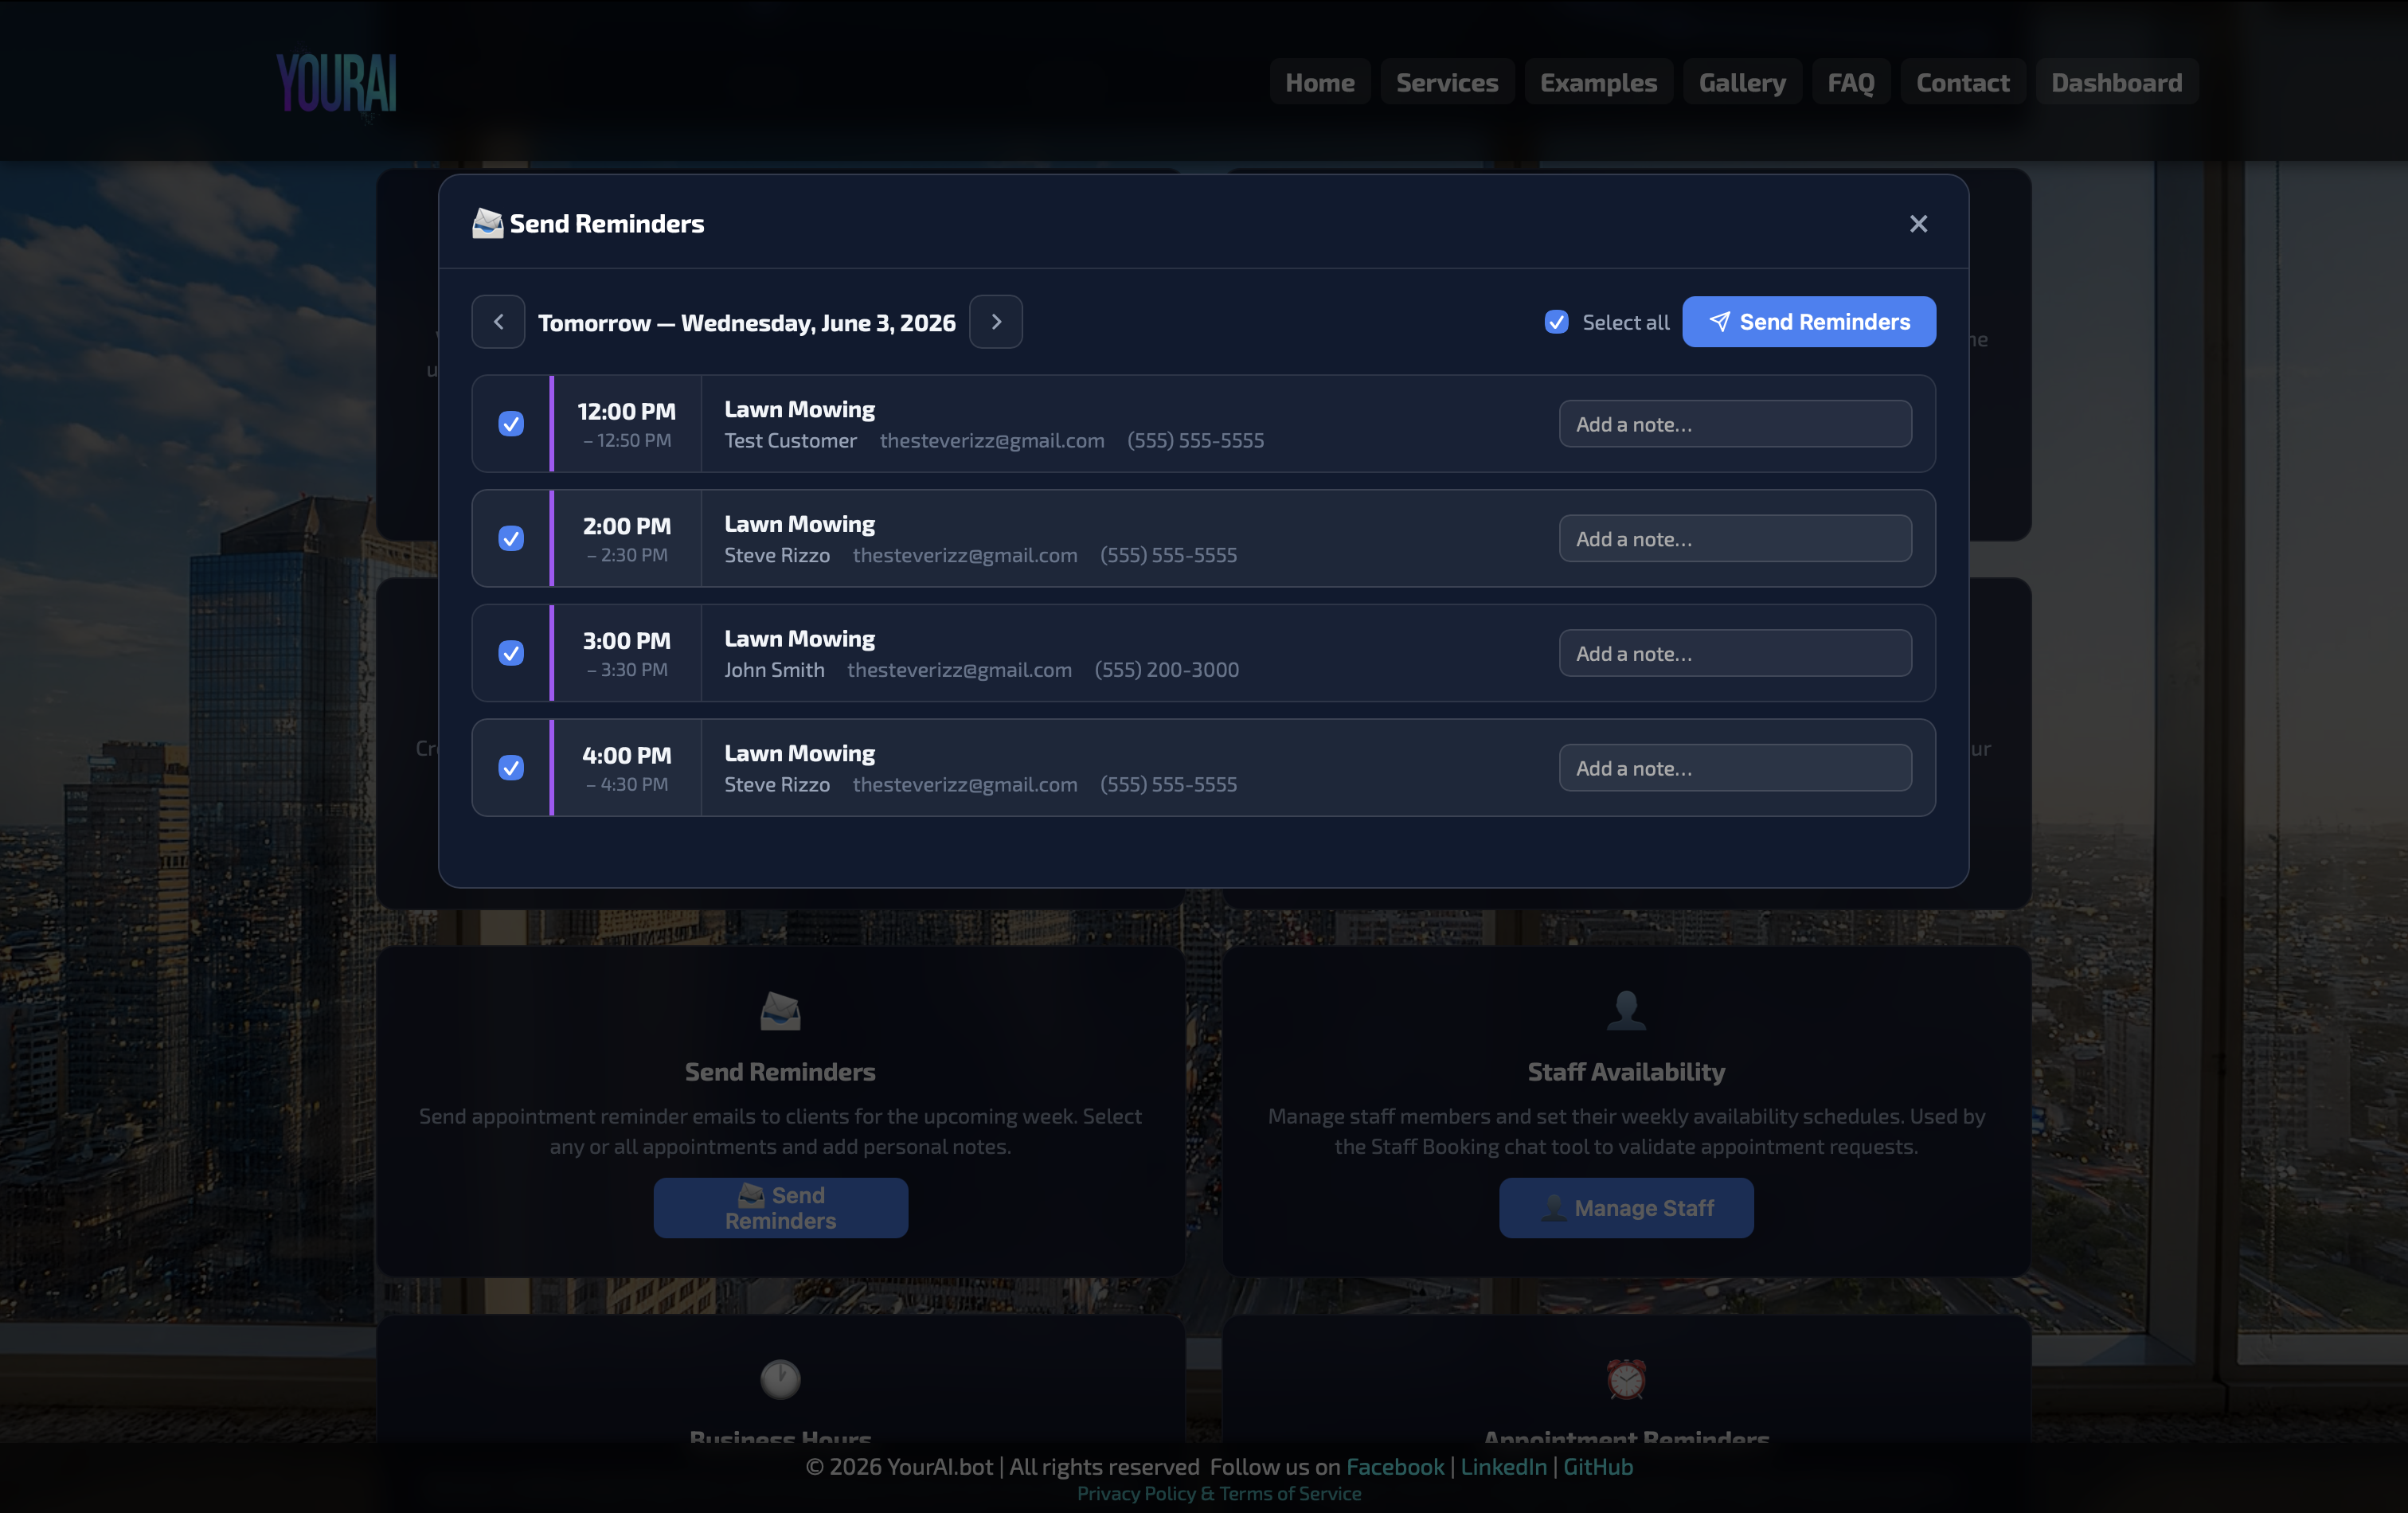
Task: Click the Staff Availability card heading
Action: [x=1626, y=1072]
